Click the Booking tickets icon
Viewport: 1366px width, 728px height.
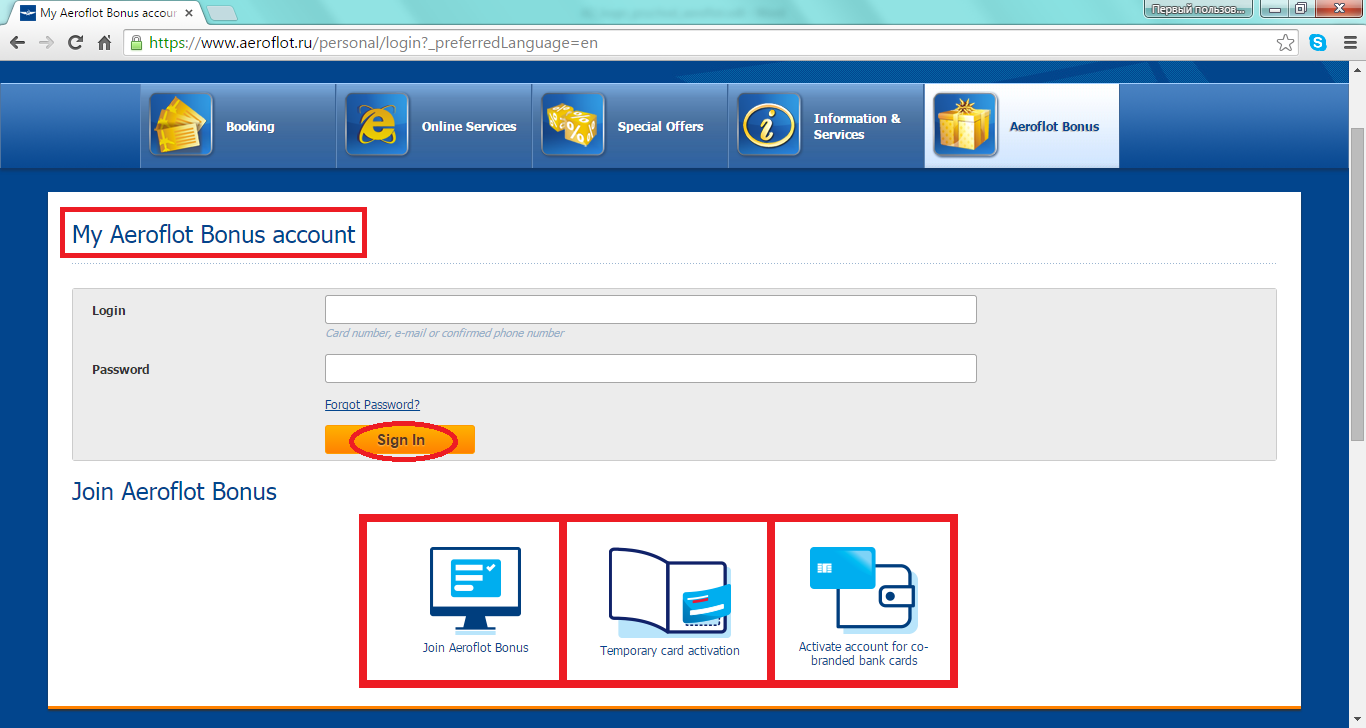pos(181,125)
